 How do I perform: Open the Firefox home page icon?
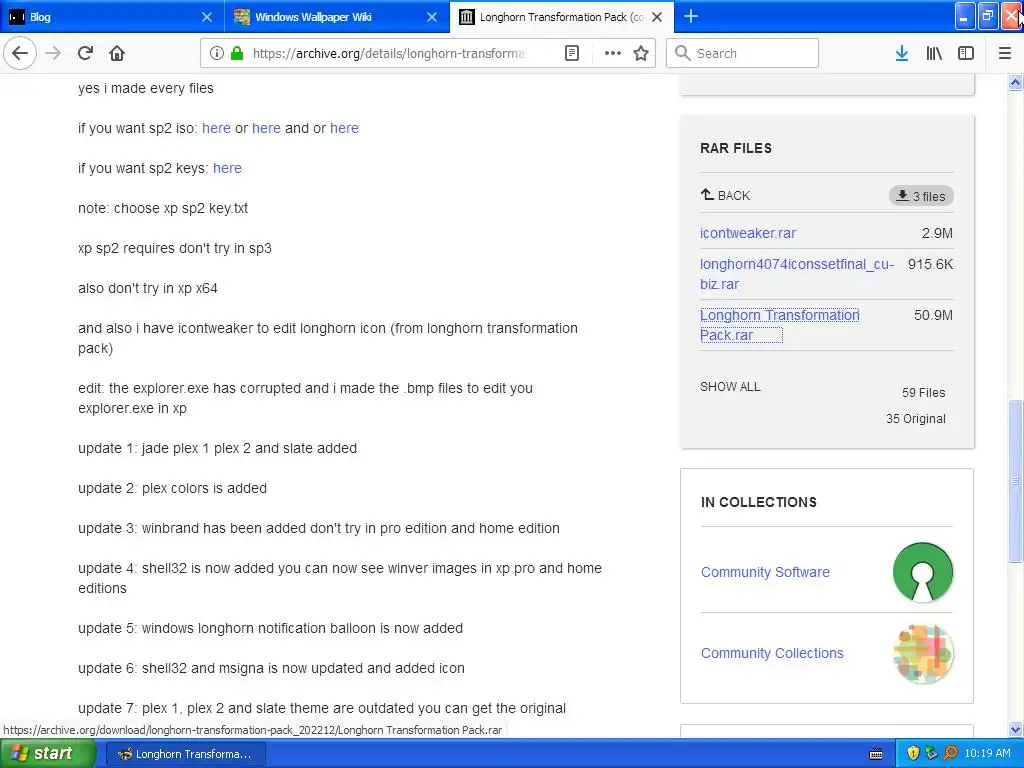[117, 53]
